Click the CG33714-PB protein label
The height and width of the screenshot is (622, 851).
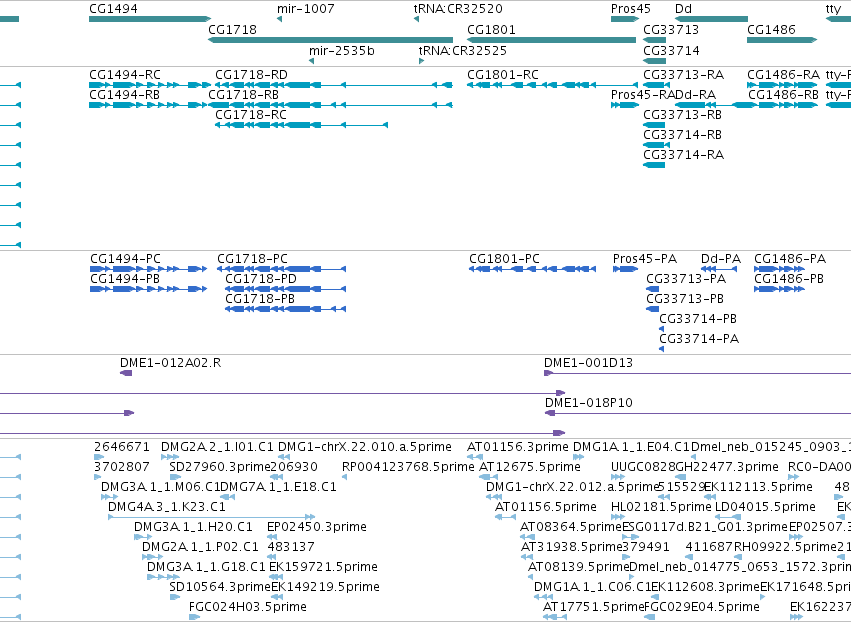pyautogui.click(x=698, y=319)
